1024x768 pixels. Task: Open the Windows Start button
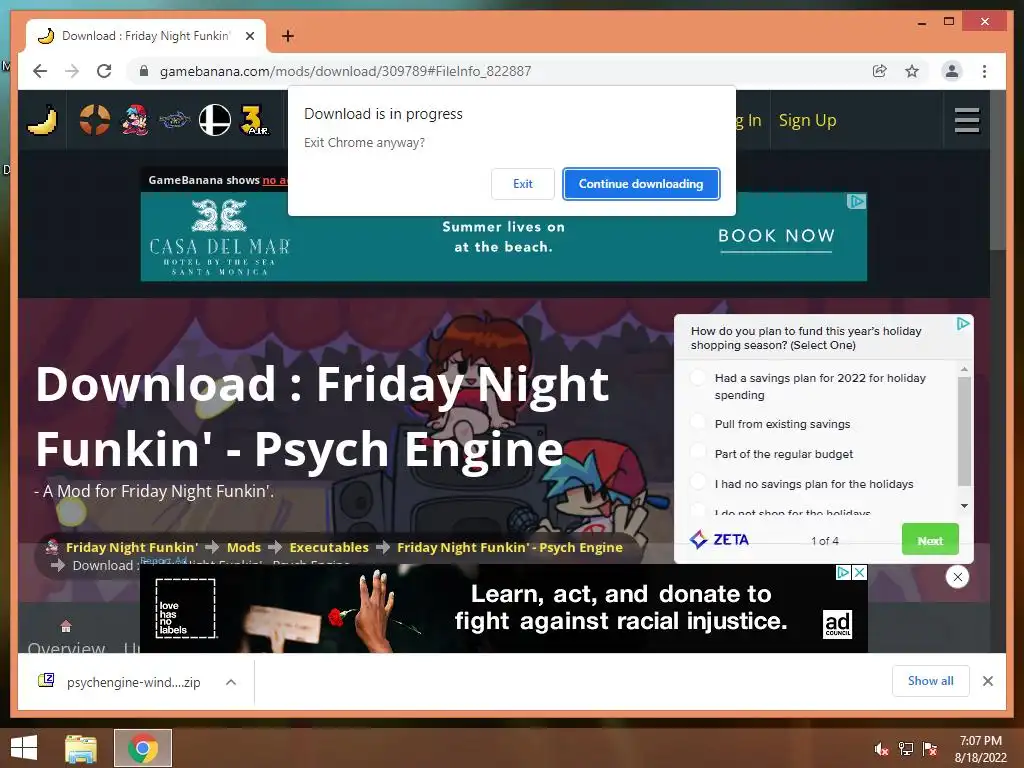[24, 748]
